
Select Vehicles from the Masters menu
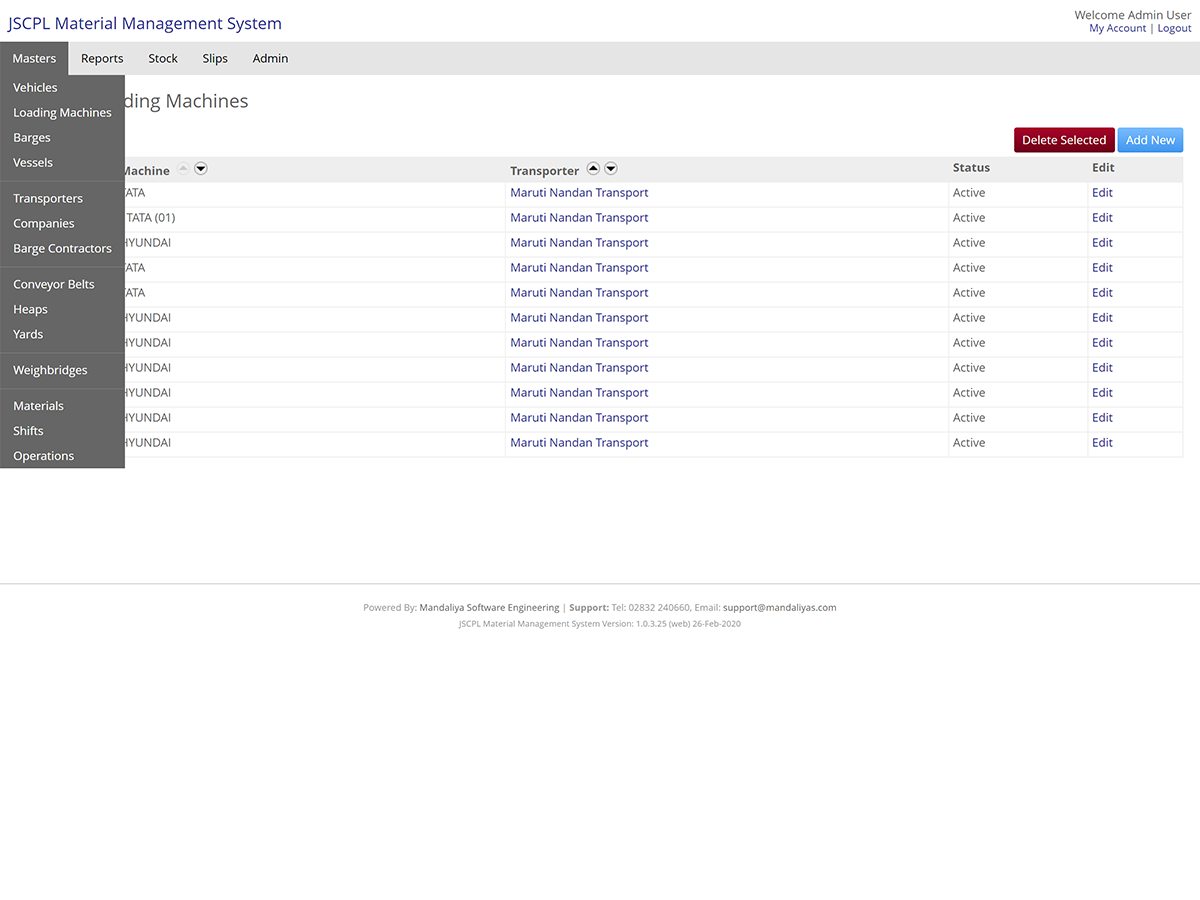click(x=35, y=87)
